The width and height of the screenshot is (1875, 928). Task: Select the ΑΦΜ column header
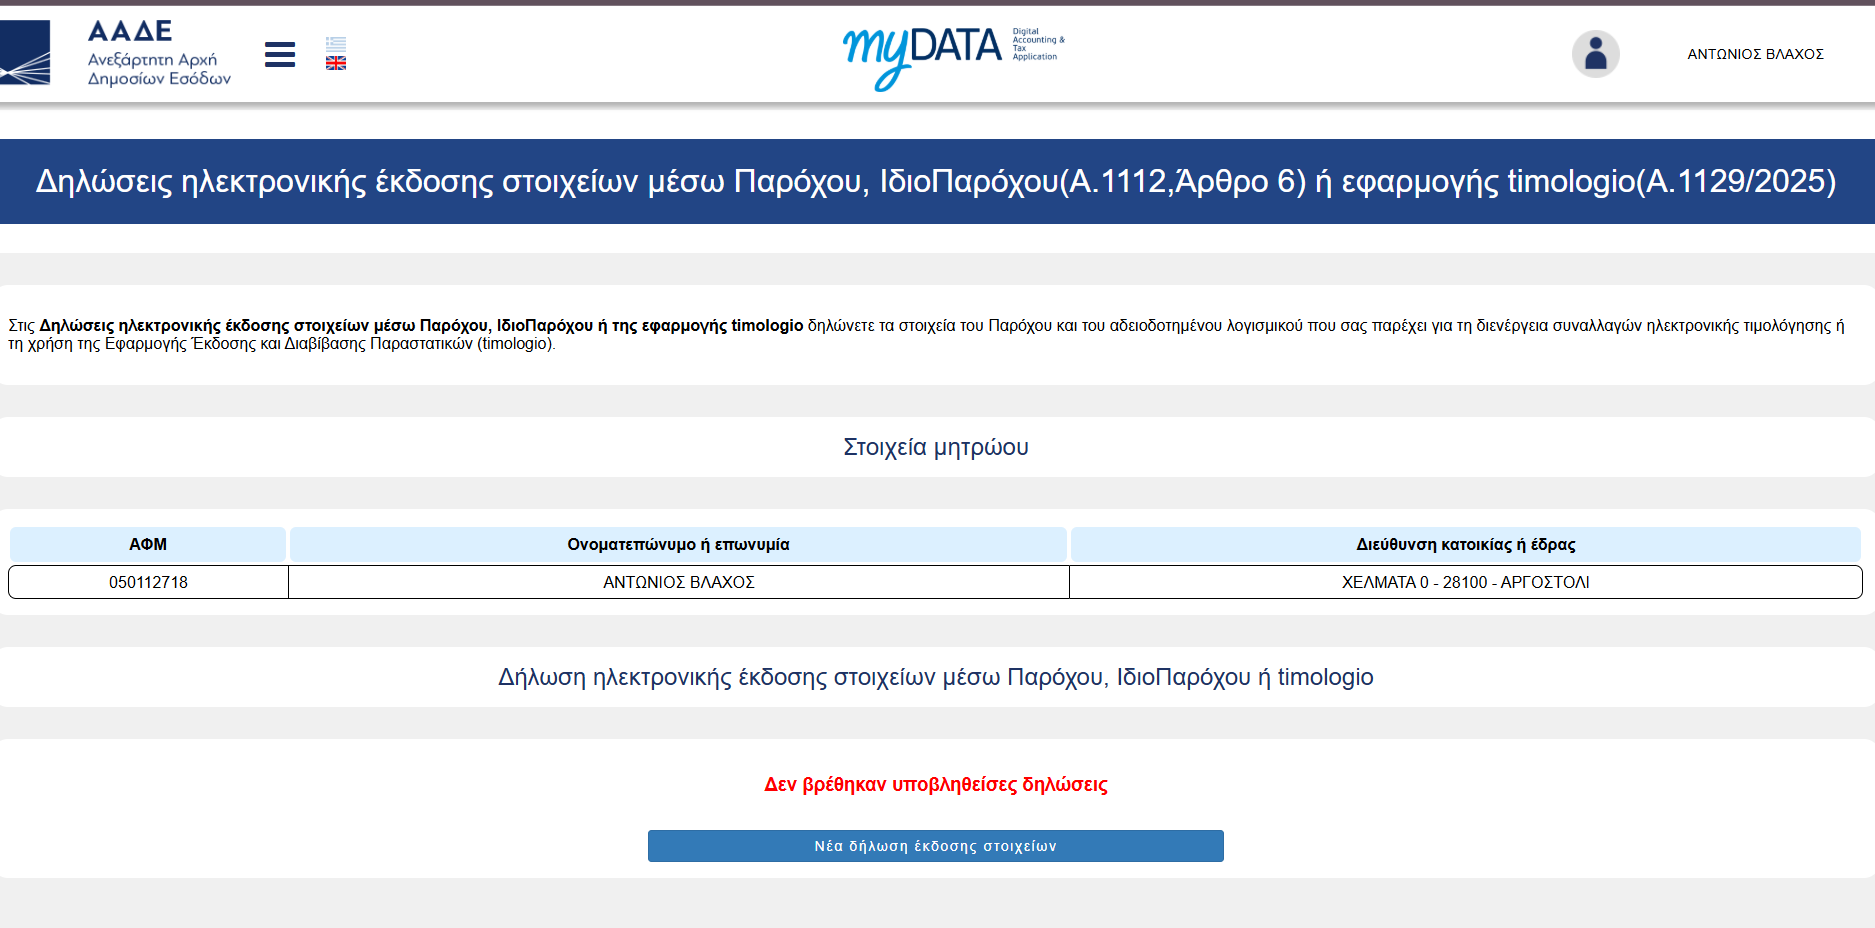click(x=148, y=544)
